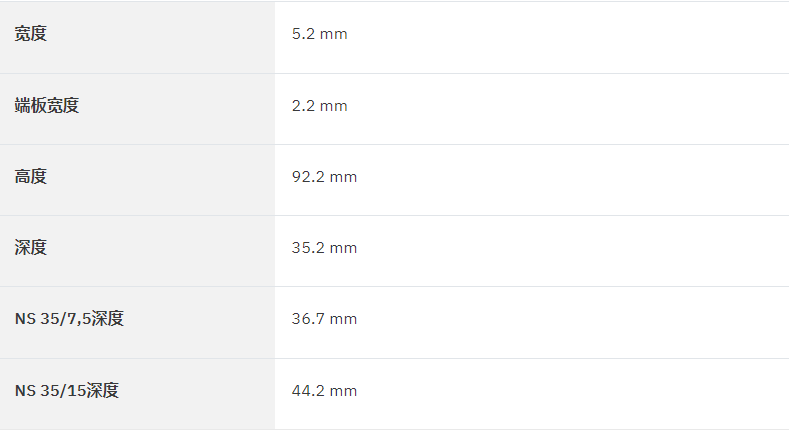Click the 92.2 mm height value
This screenshot has width=789, height=430.
tap(325, 177)
